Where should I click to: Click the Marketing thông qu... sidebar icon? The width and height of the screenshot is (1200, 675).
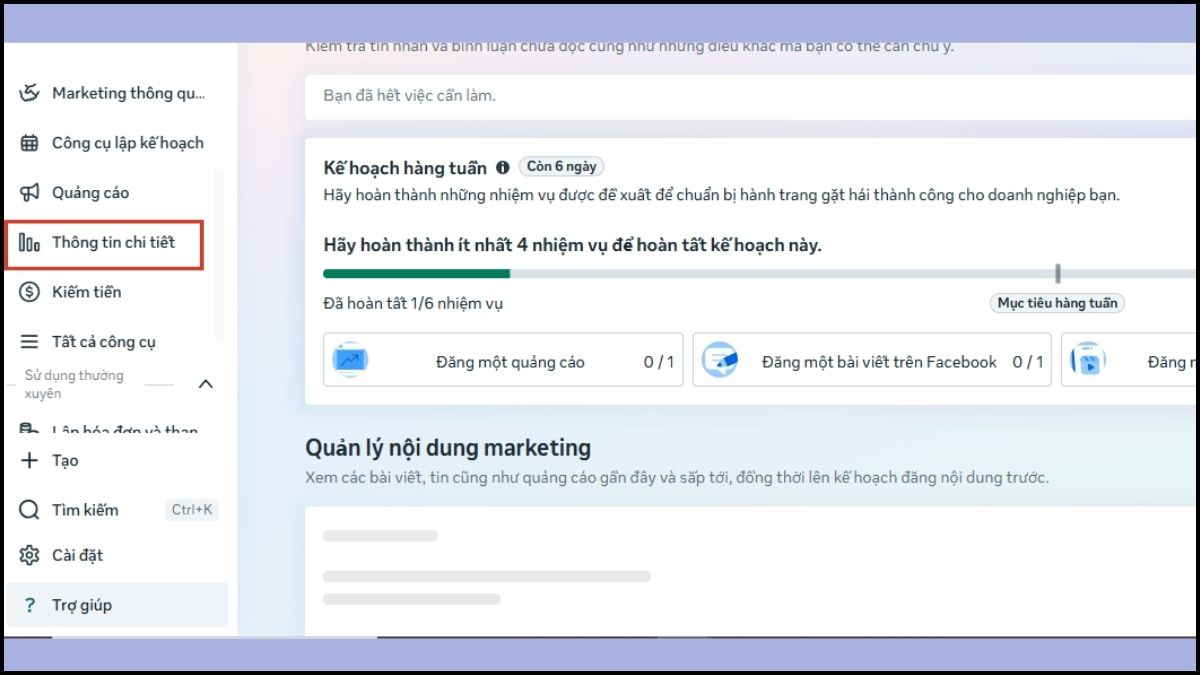coord(30,93)
